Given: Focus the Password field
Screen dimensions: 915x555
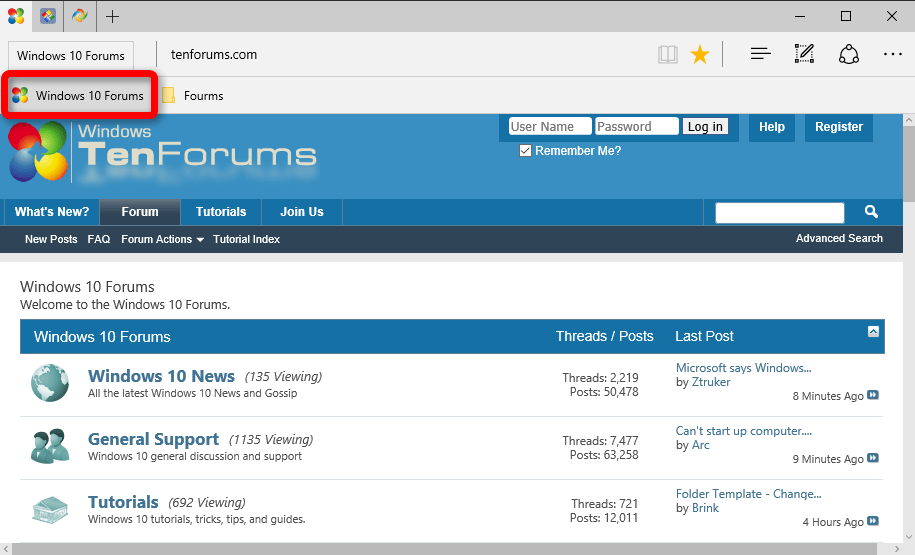Looking at the screenshot, I should coord(637,127).
